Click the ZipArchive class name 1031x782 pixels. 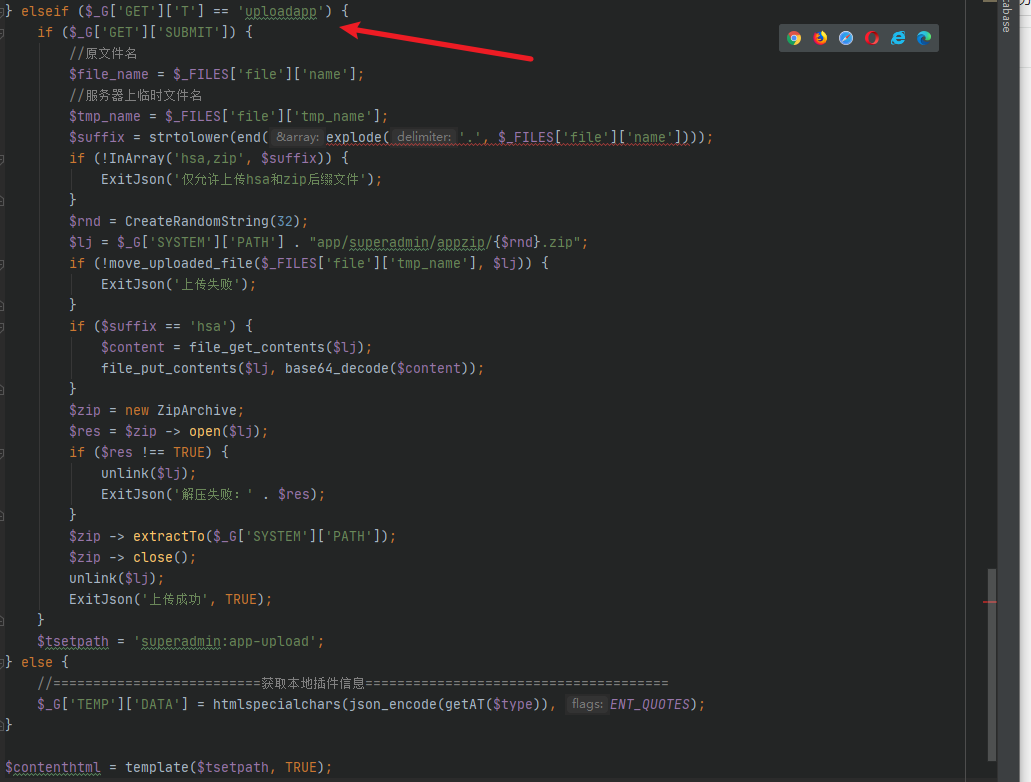(197, 410)
